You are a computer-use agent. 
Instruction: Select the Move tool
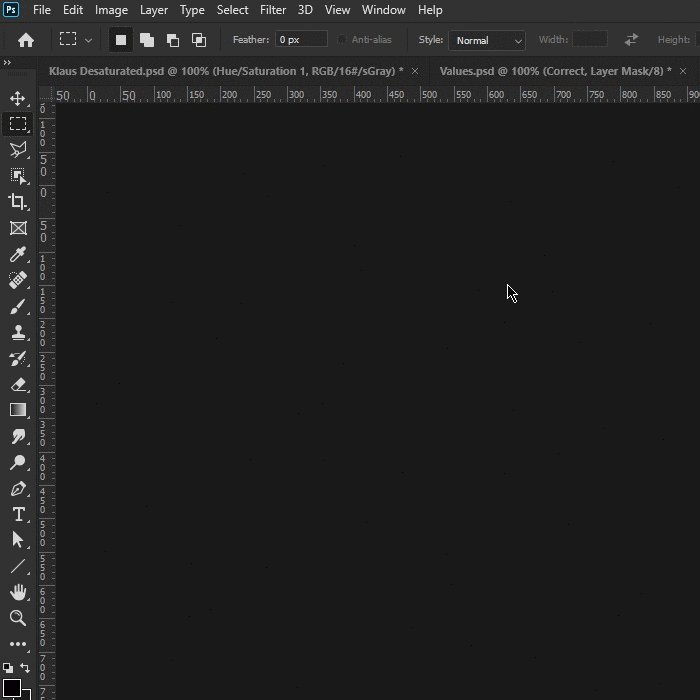18,98
